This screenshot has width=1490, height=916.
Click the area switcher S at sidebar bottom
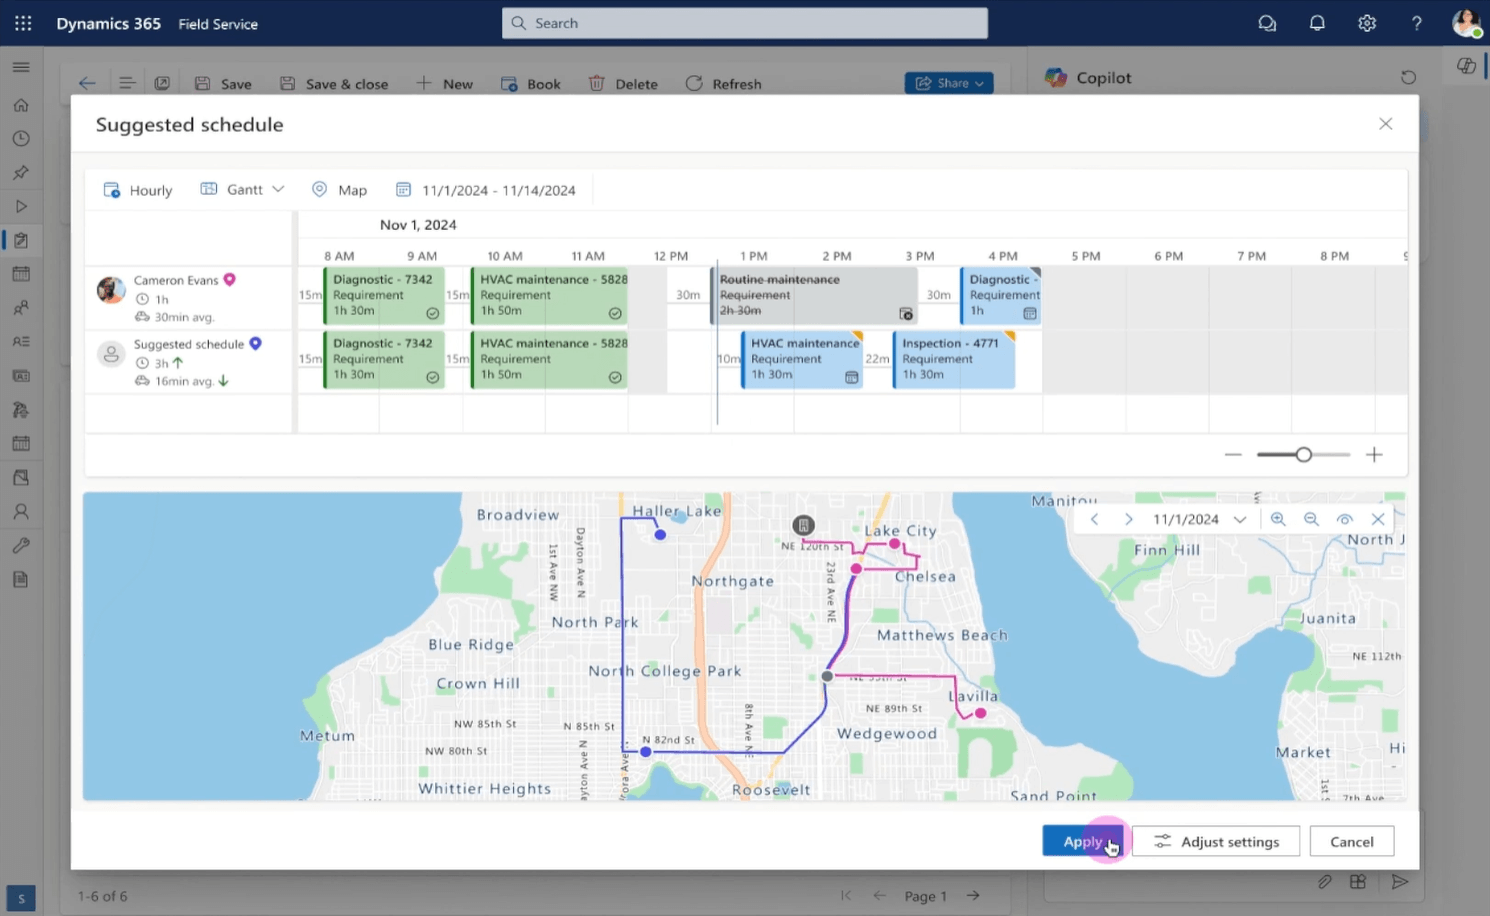pos(21,898)
